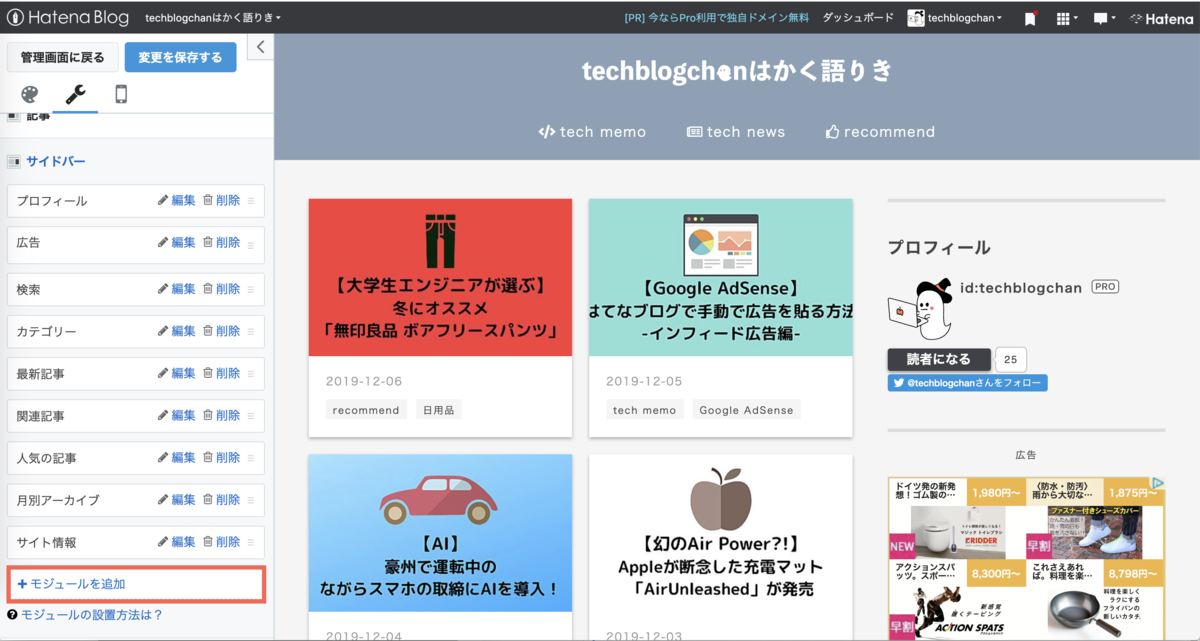1200x641 pixels.
Task: Click drag handle of サイト情報 module
Action: pyautogui.click(x=251, y=543)
